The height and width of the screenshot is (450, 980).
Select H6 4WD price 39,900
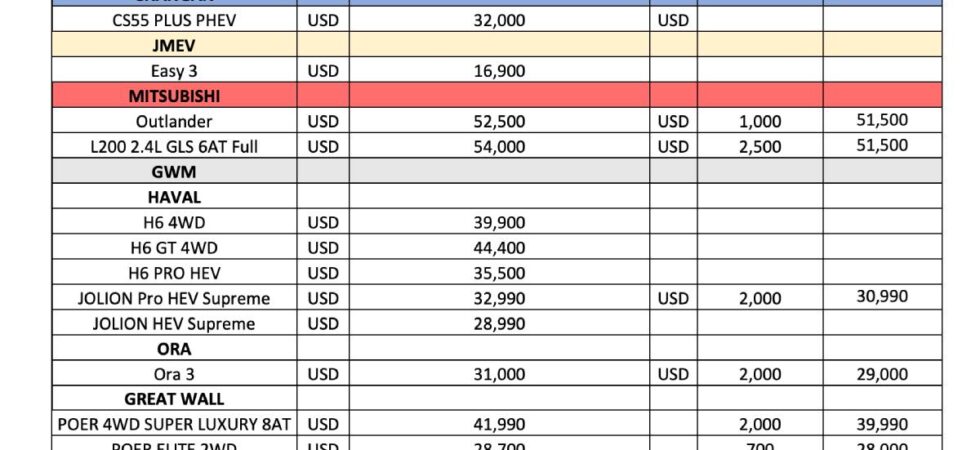point(499,222)
